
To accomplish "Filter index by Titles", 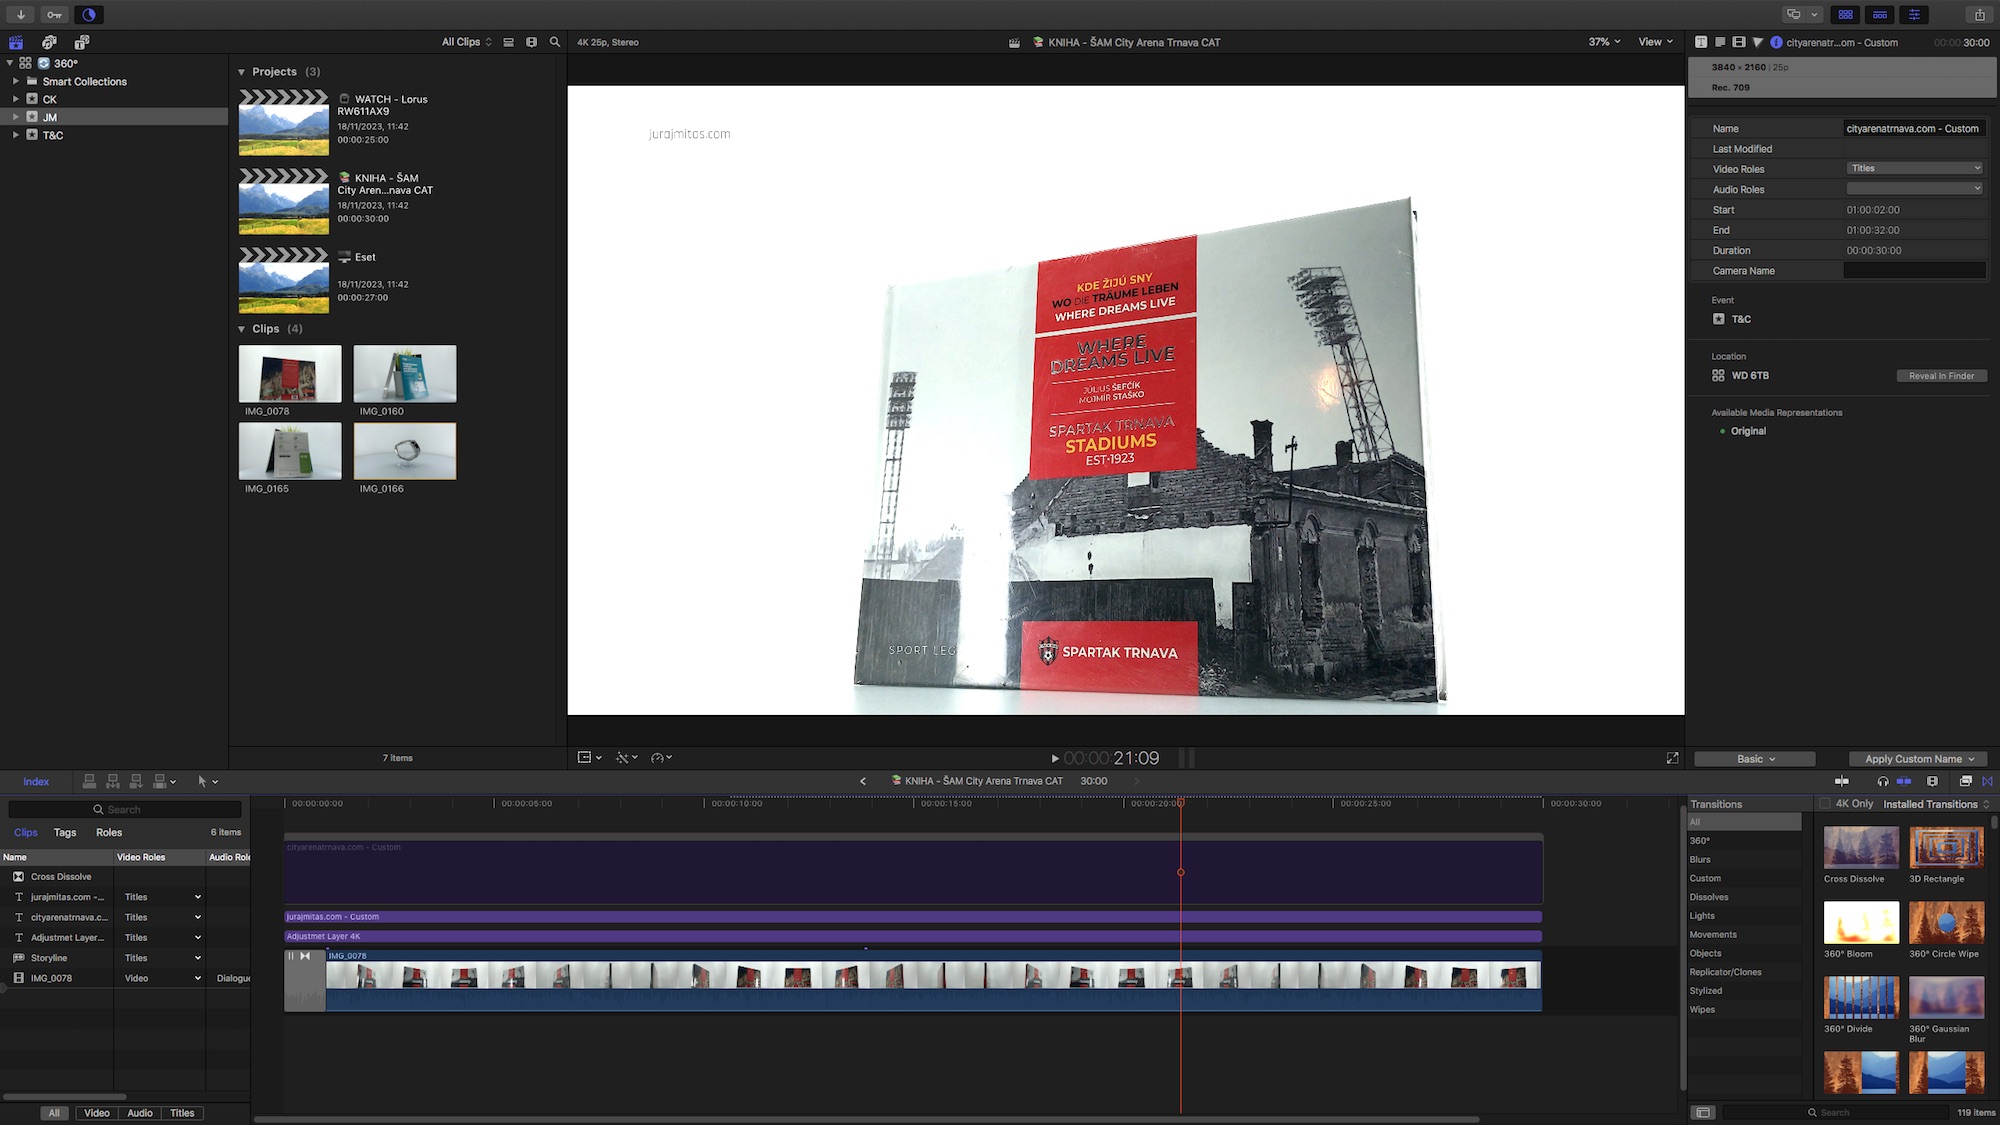I will click(182, 1113).
